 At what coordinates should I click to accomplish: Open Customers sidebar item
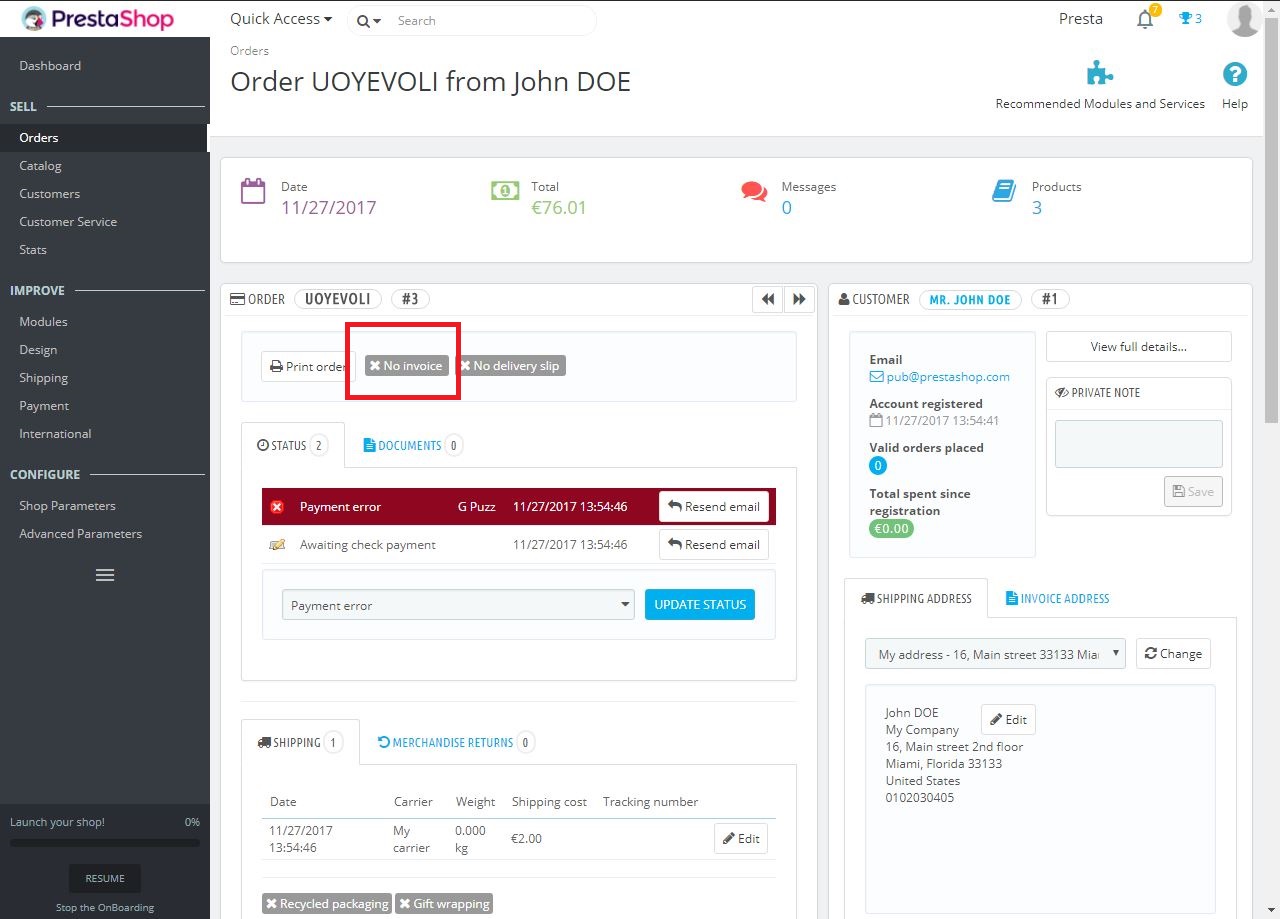49,194
